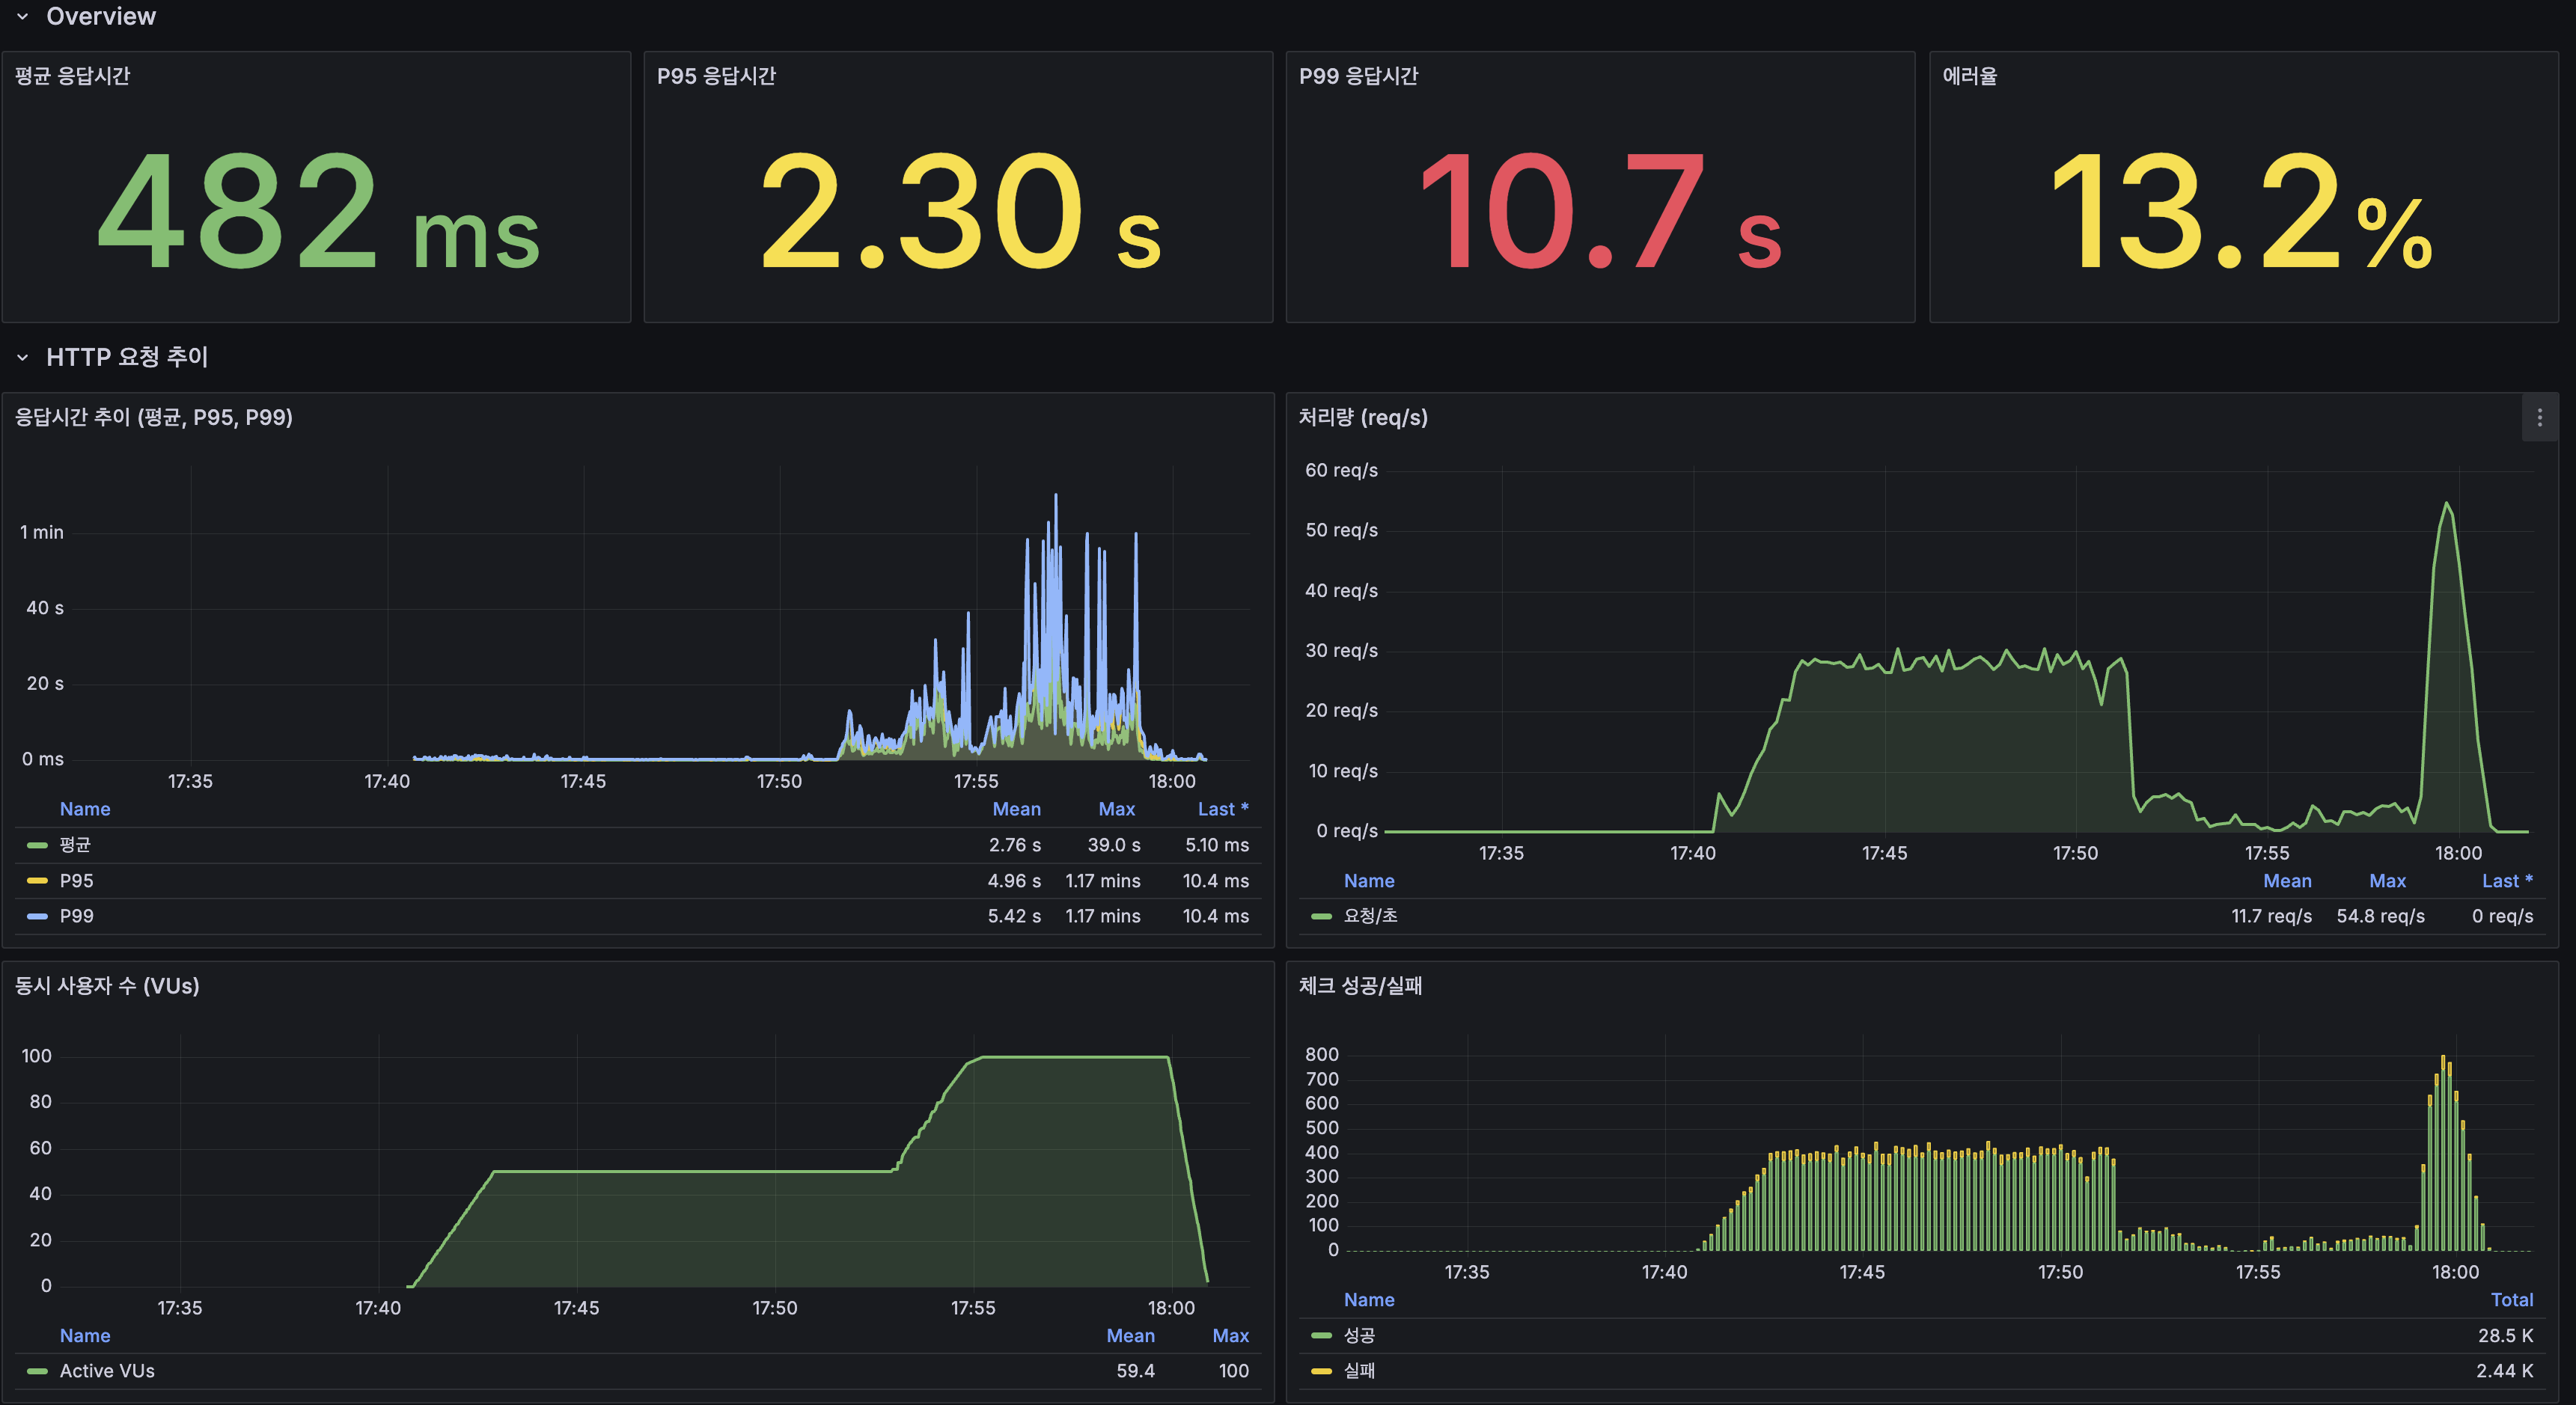Open the 응답시간 추이 panel title menu
Viewport: 2576px width, 1405px height.
pyautogui.click(x=150, y=417)
